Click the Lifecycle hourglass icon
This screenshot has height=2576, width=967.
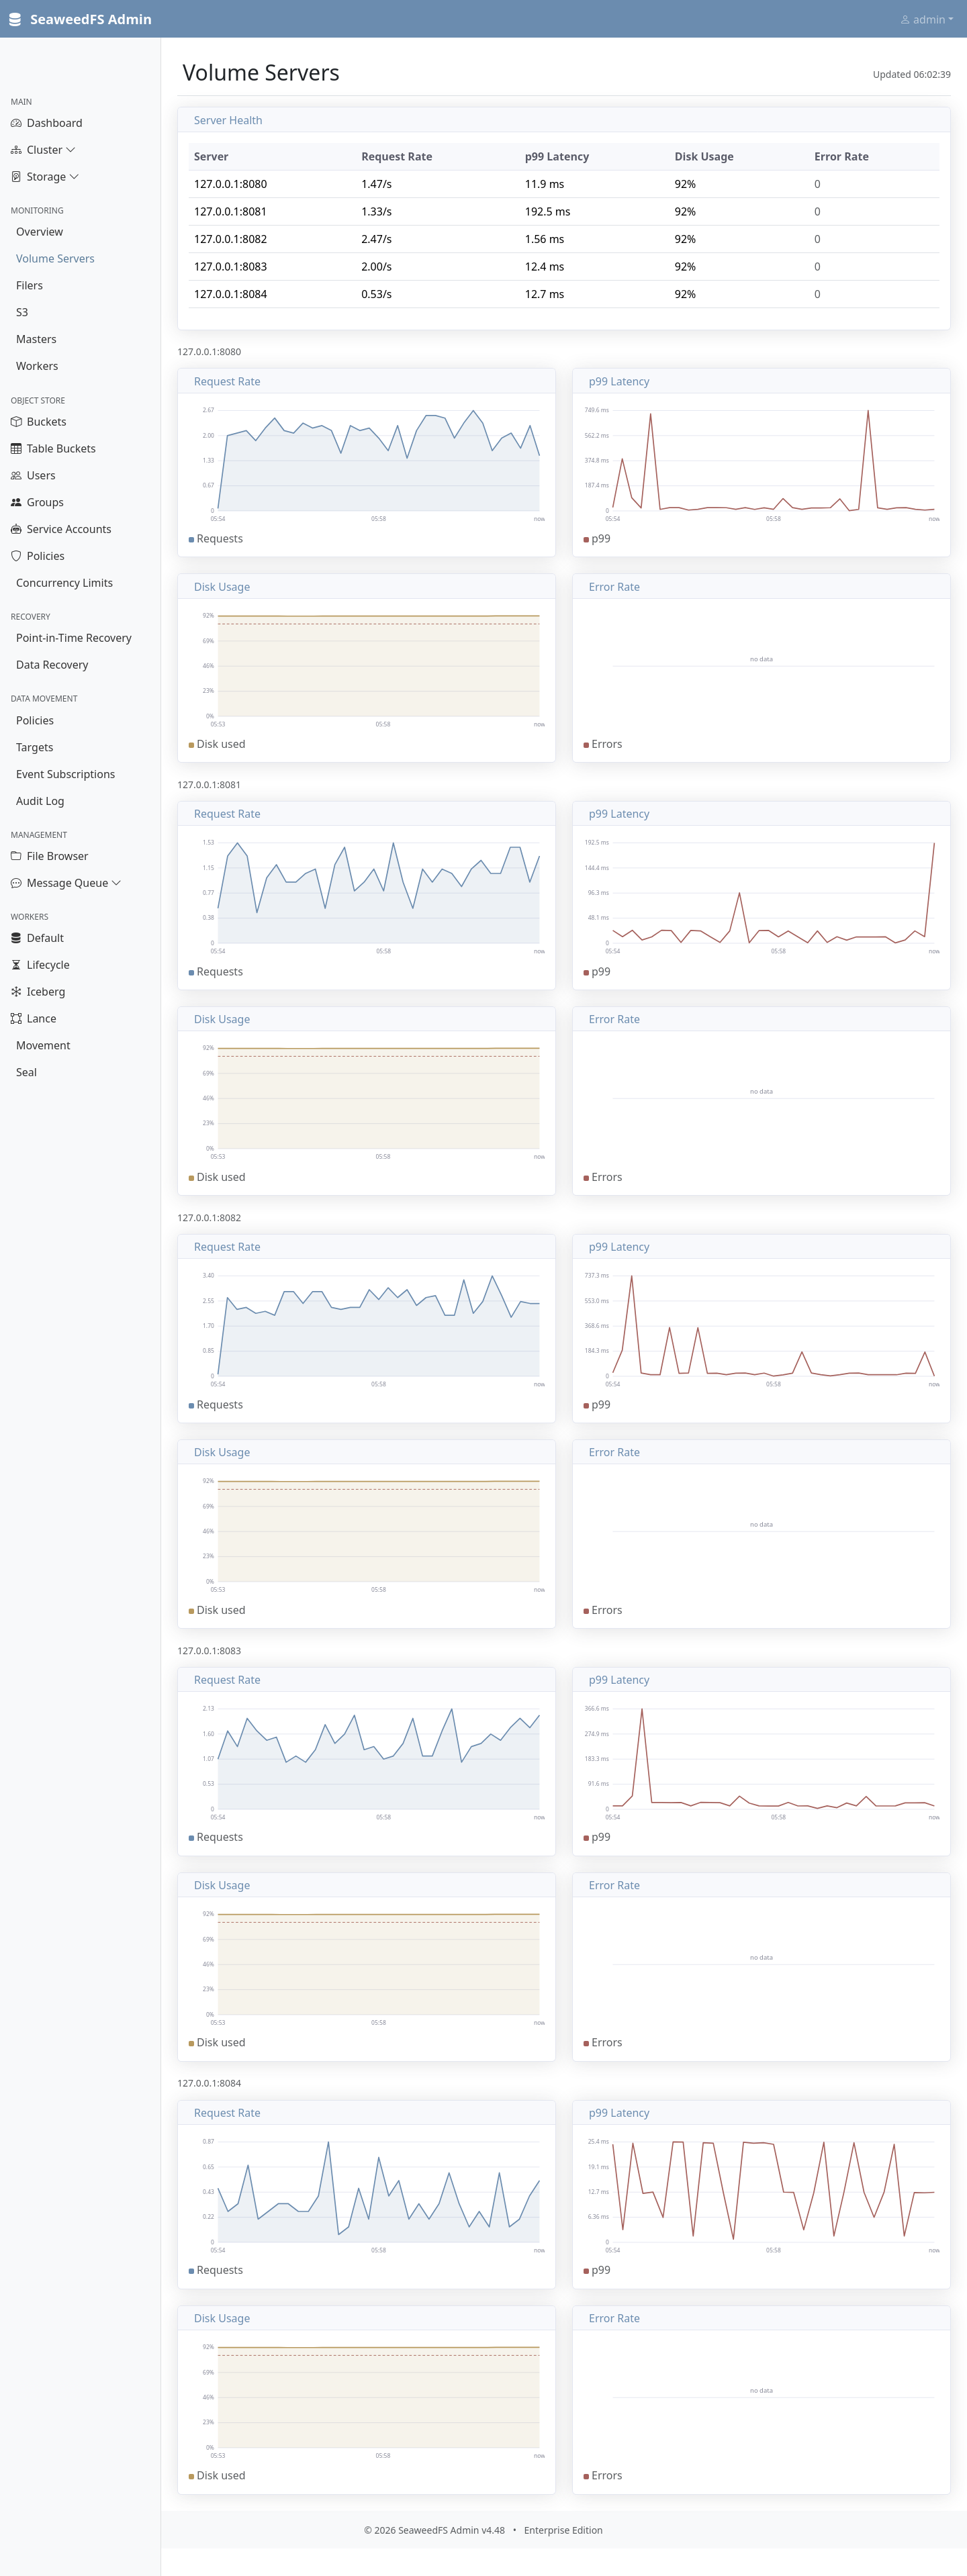tap(16, 965)
